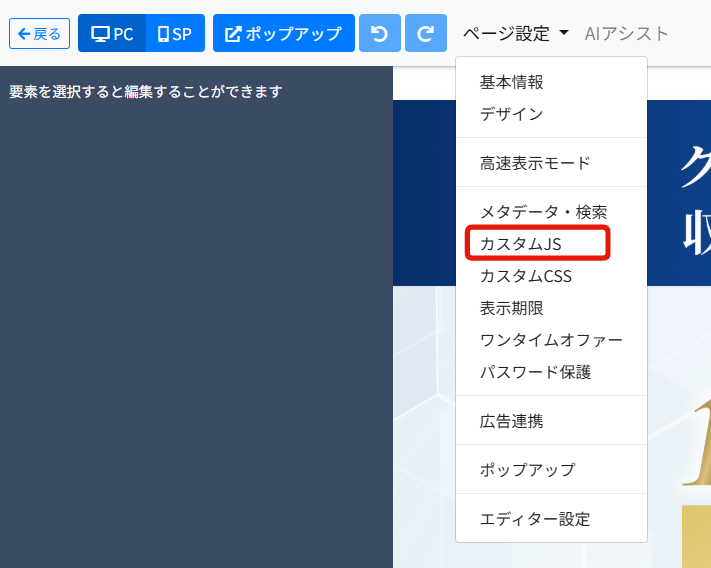Choose ワンタイムオファー option
This screenshot has height=568, width=711.
[x=551, y=340]
